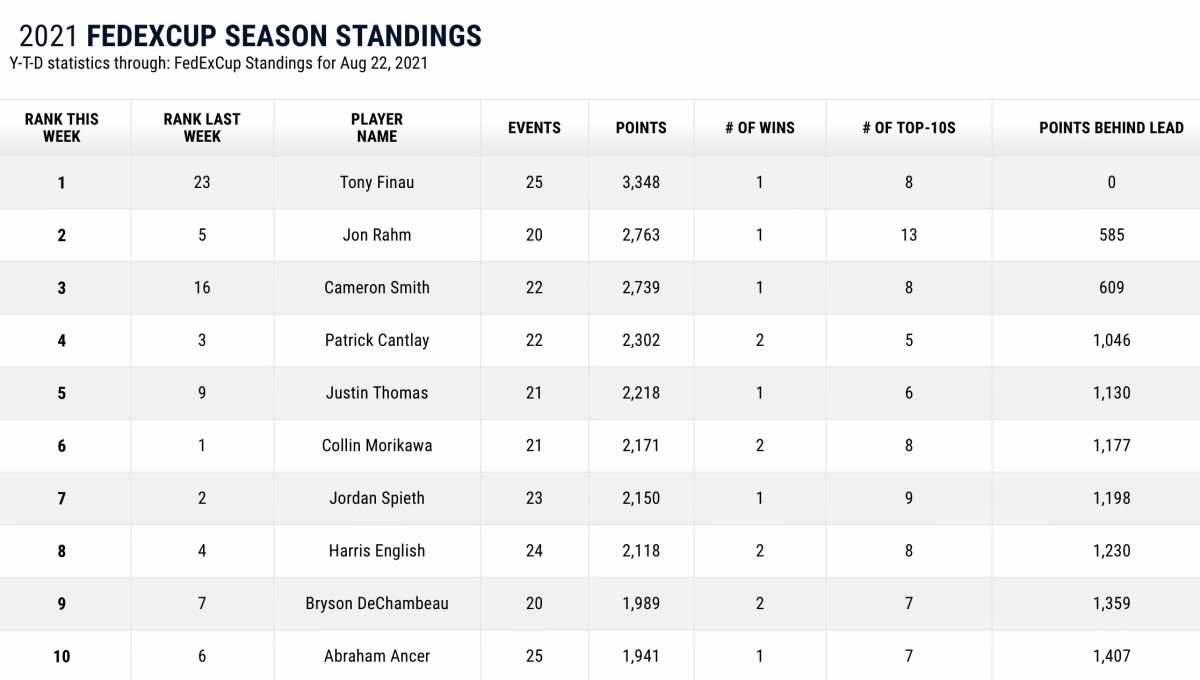Open Harris English's player entry
Image resolution: width=1200 pixels, height=680 pixels.
377,551
